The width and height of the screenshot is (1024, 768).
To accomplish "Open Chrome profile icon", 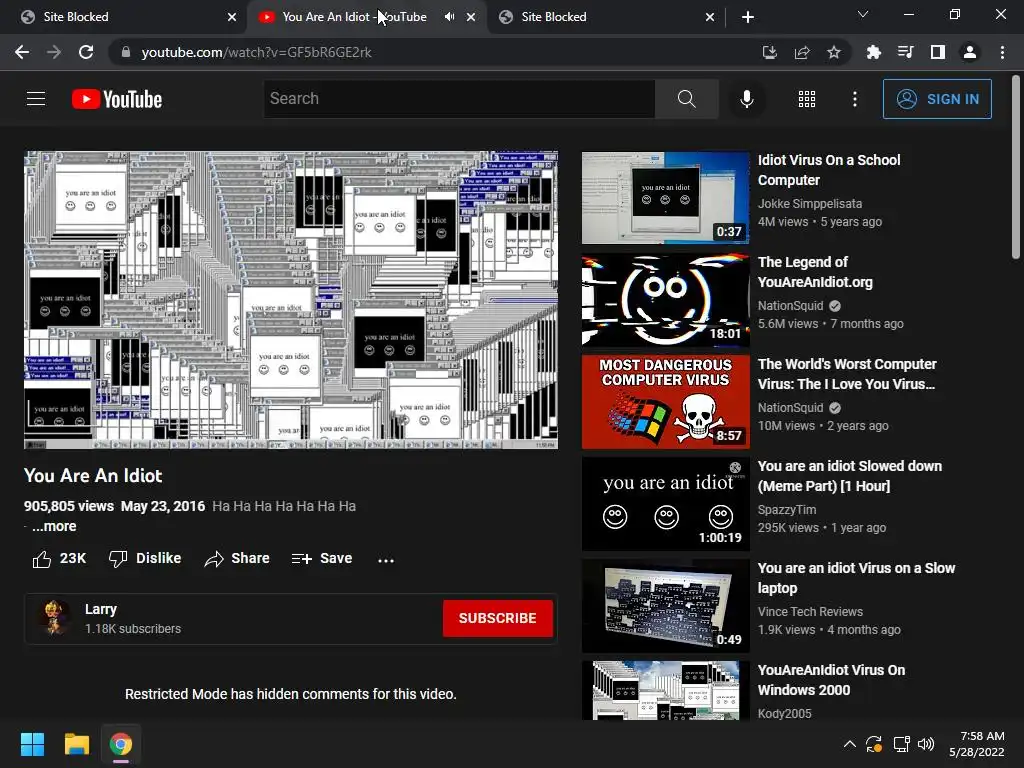I will (x=969, y=52).
